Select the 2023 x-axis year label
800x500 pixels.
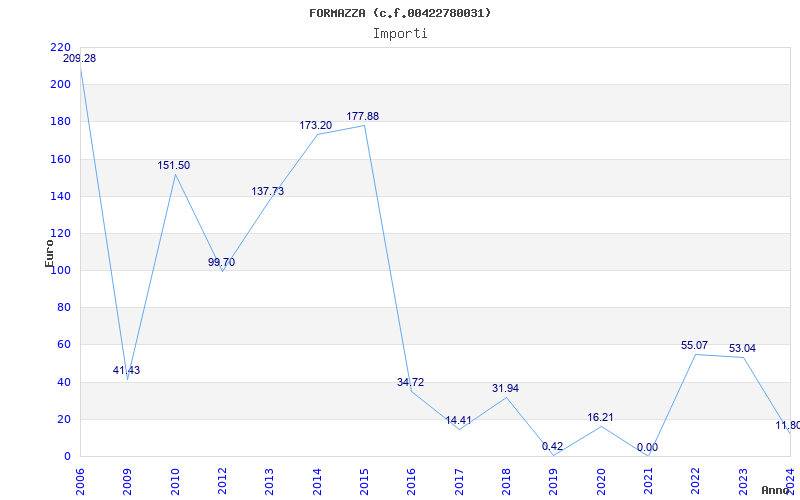point(743,481)
